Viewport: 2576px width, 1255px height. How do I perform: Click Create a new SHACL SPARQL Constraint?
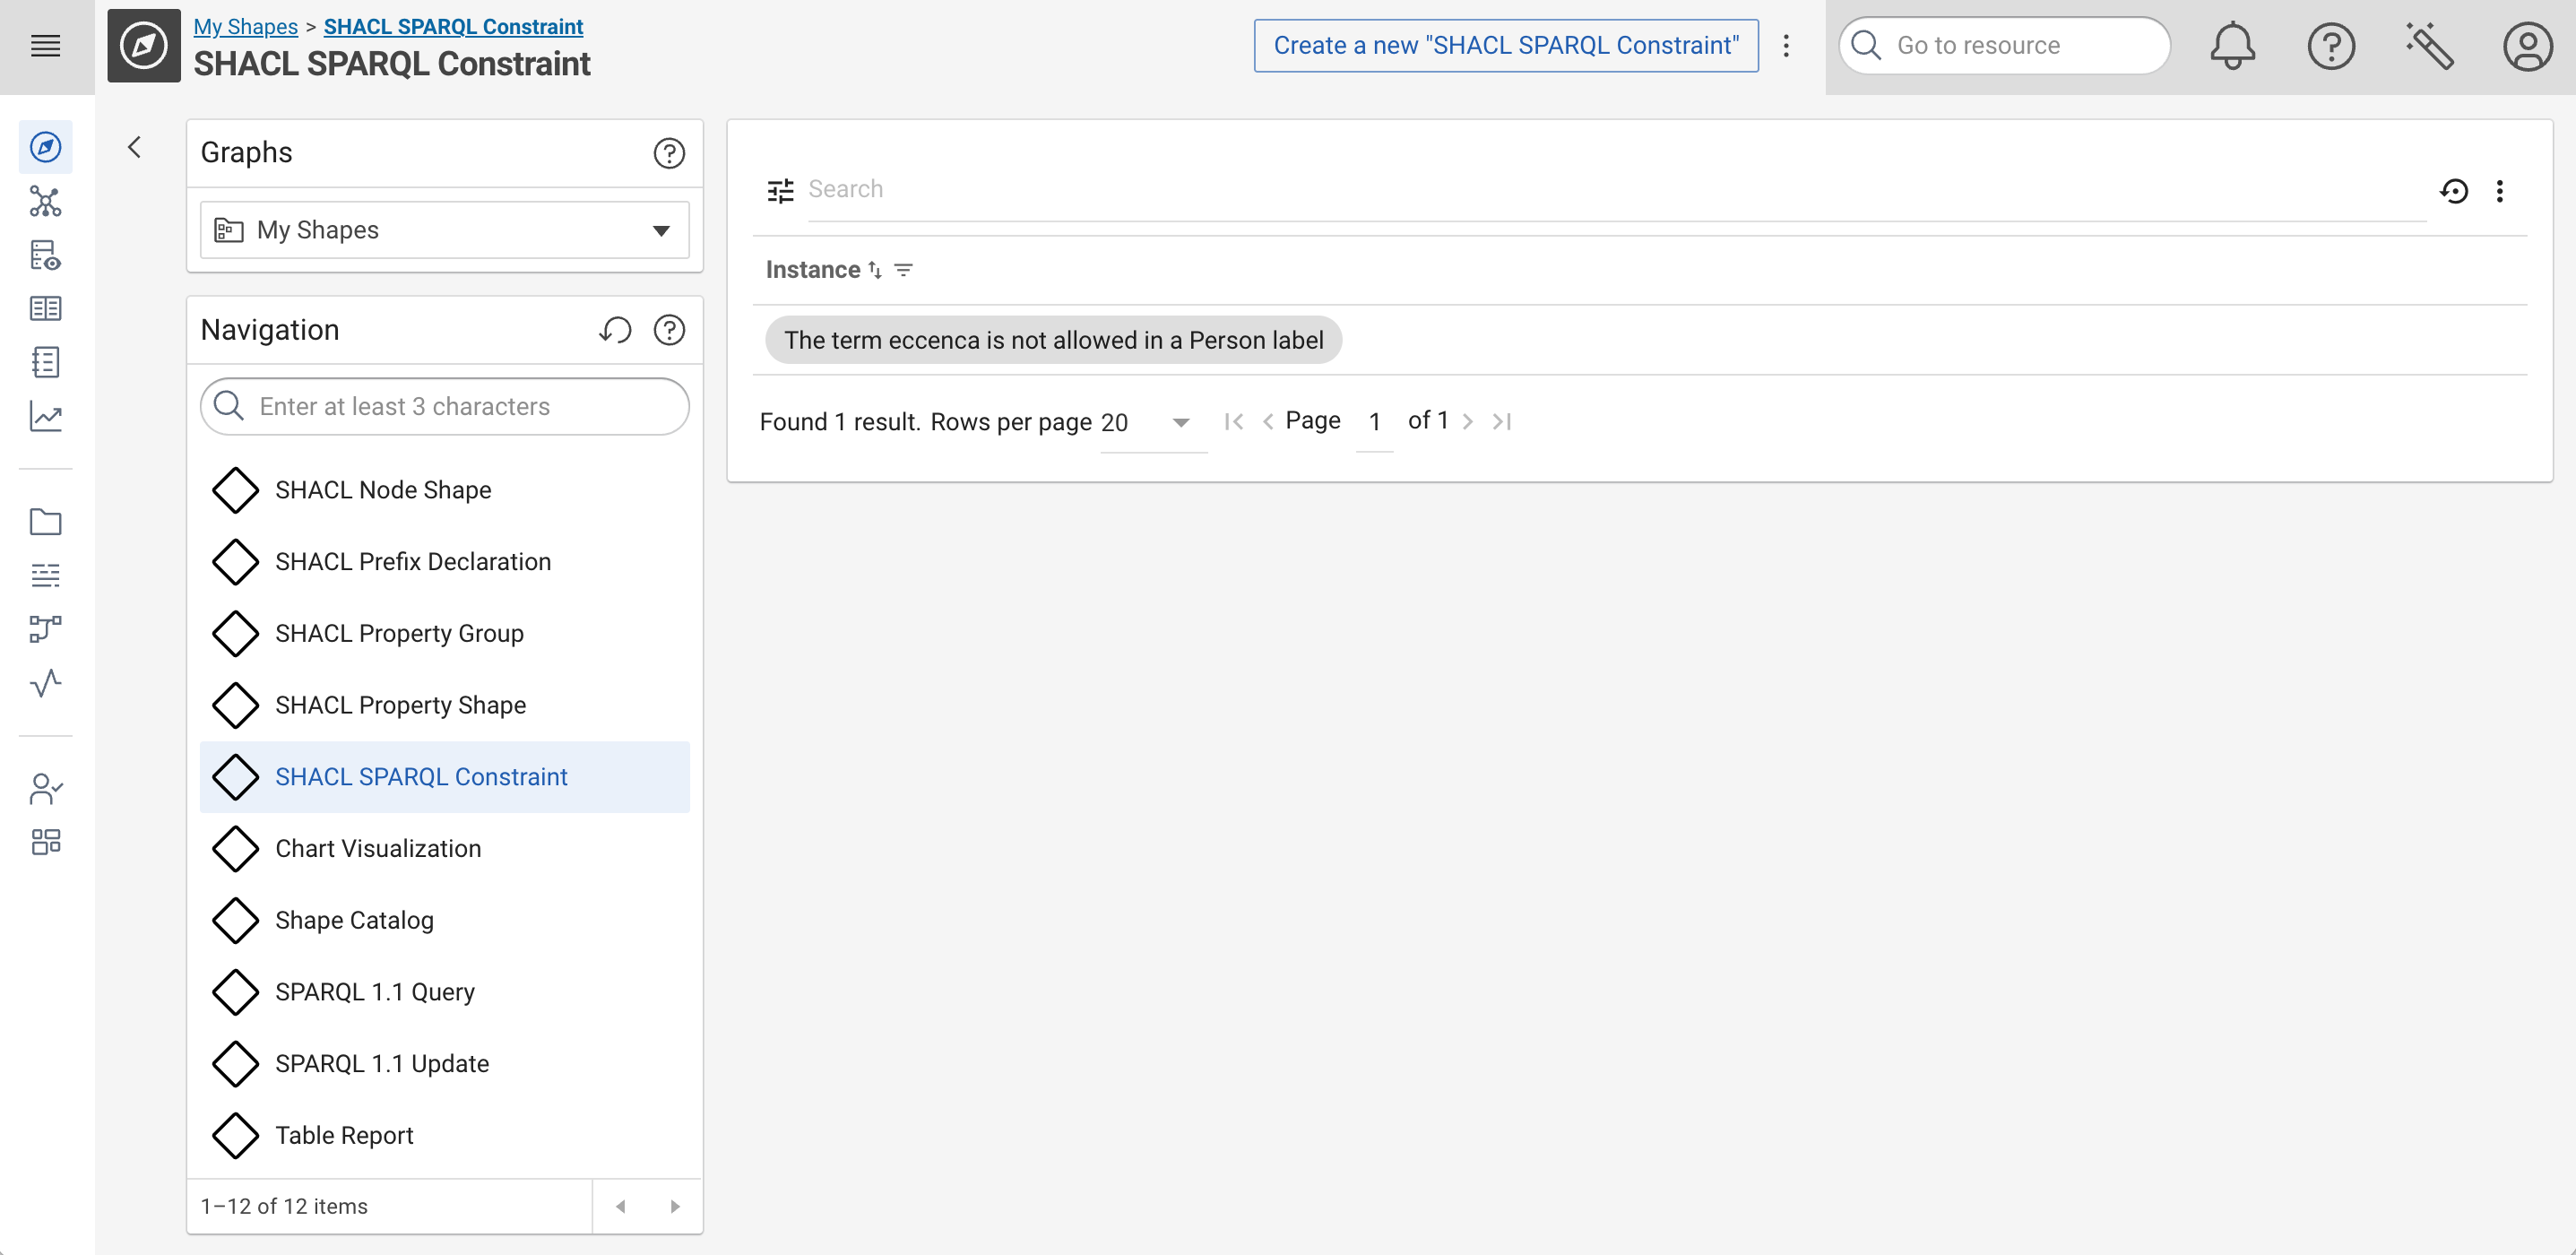click(x=1505, y=45)
